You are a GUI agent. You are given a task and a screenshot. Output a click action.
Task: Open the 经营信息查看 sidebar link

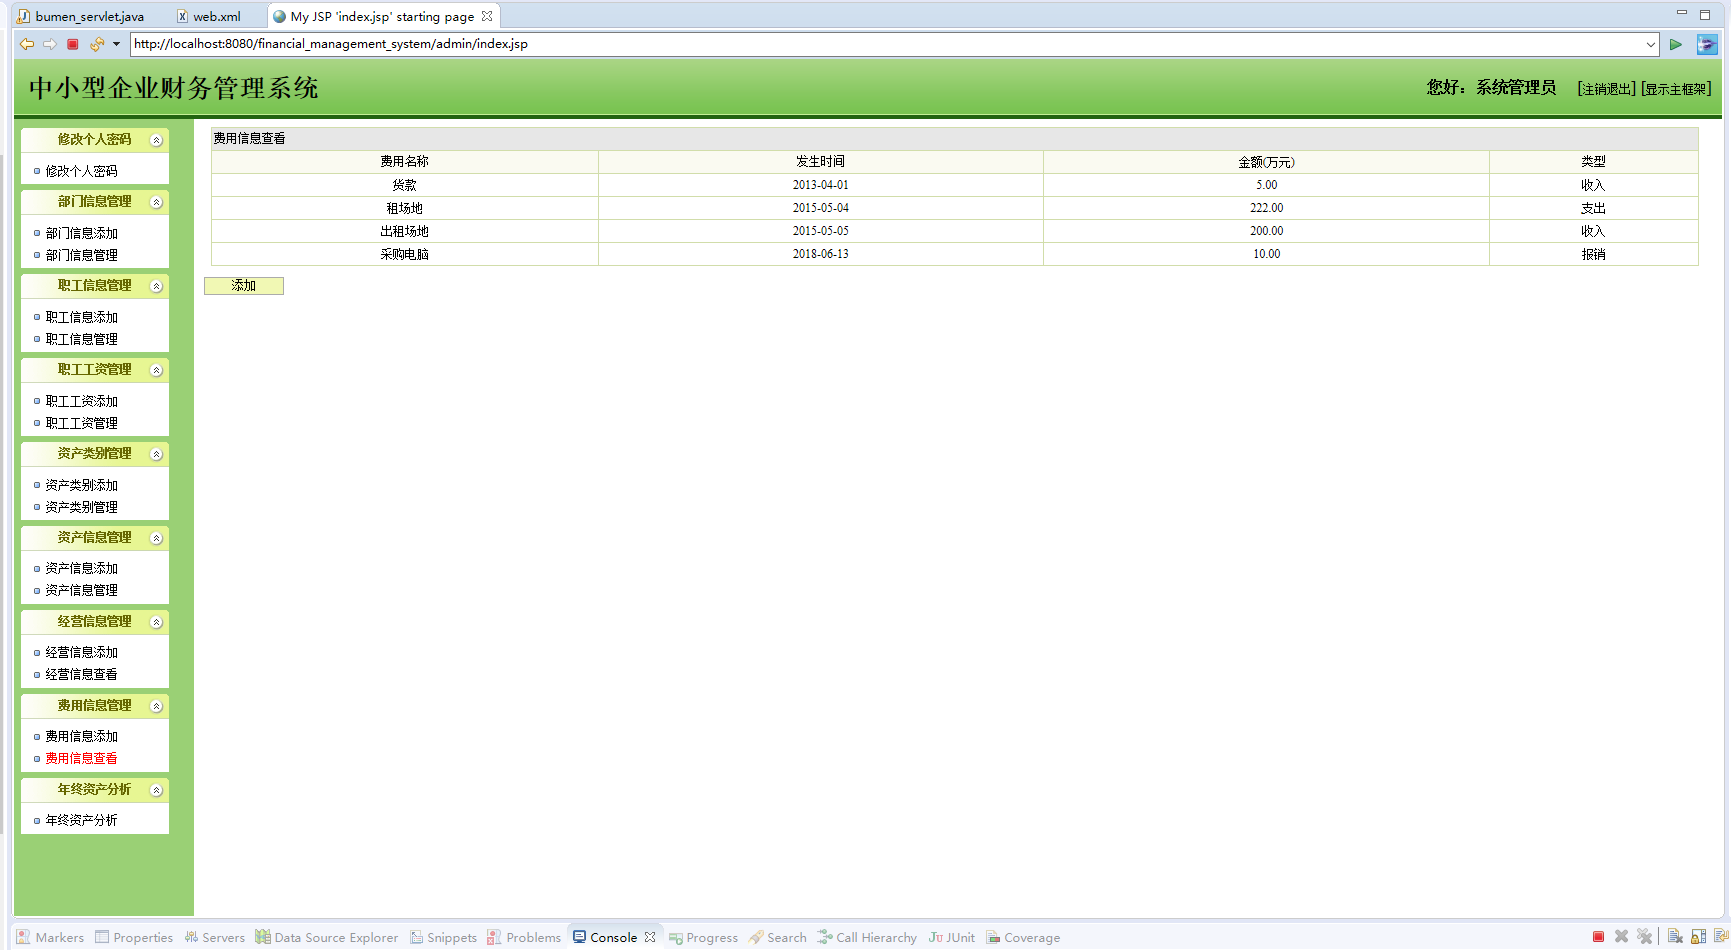(x=81, y=674)
